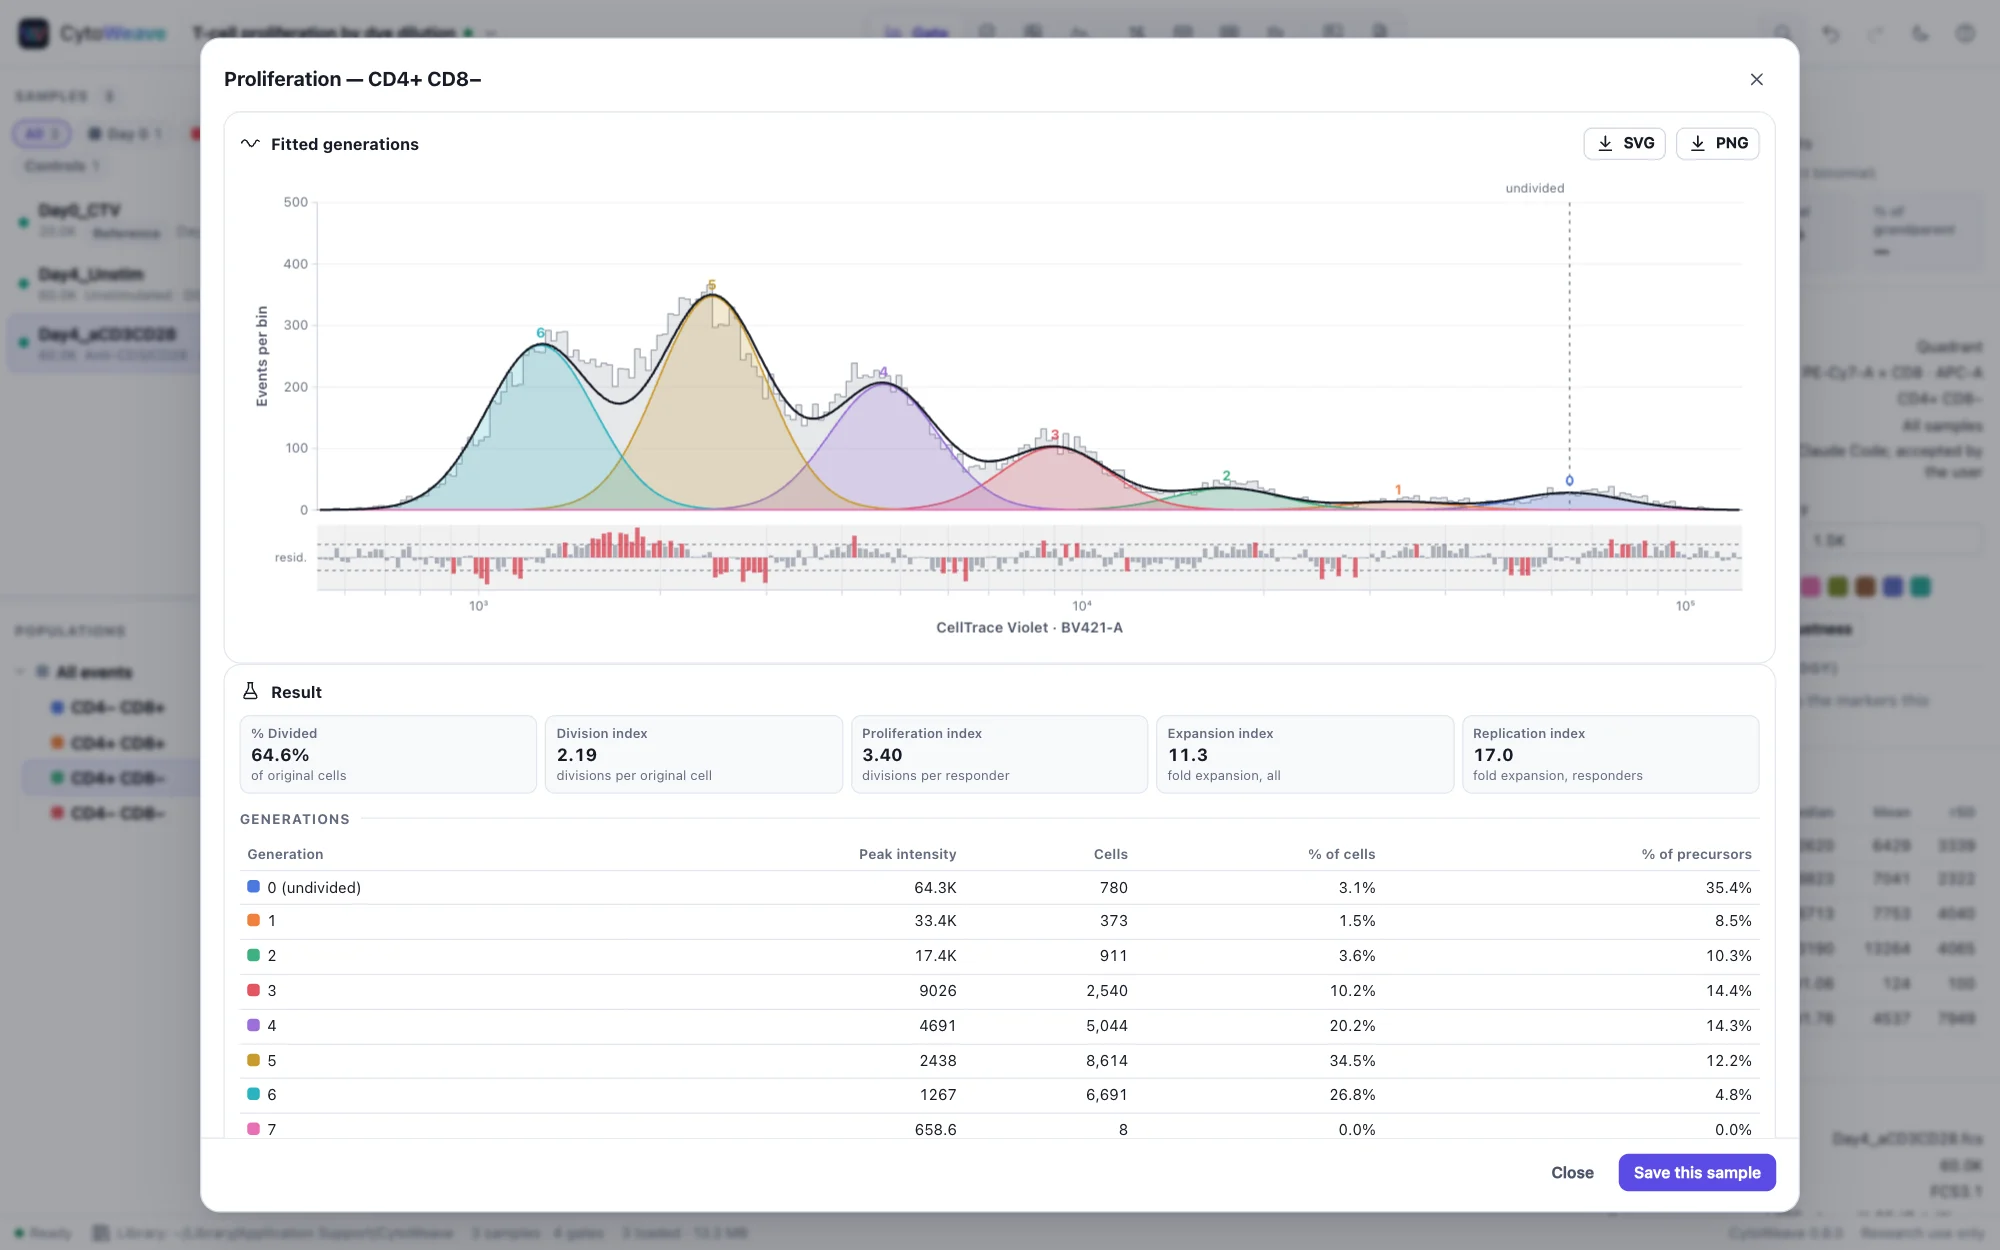The height and width of the screenshot is (1250, 2000).
Task: Click the GENERATIONS section heading
Action: [295, 819]
